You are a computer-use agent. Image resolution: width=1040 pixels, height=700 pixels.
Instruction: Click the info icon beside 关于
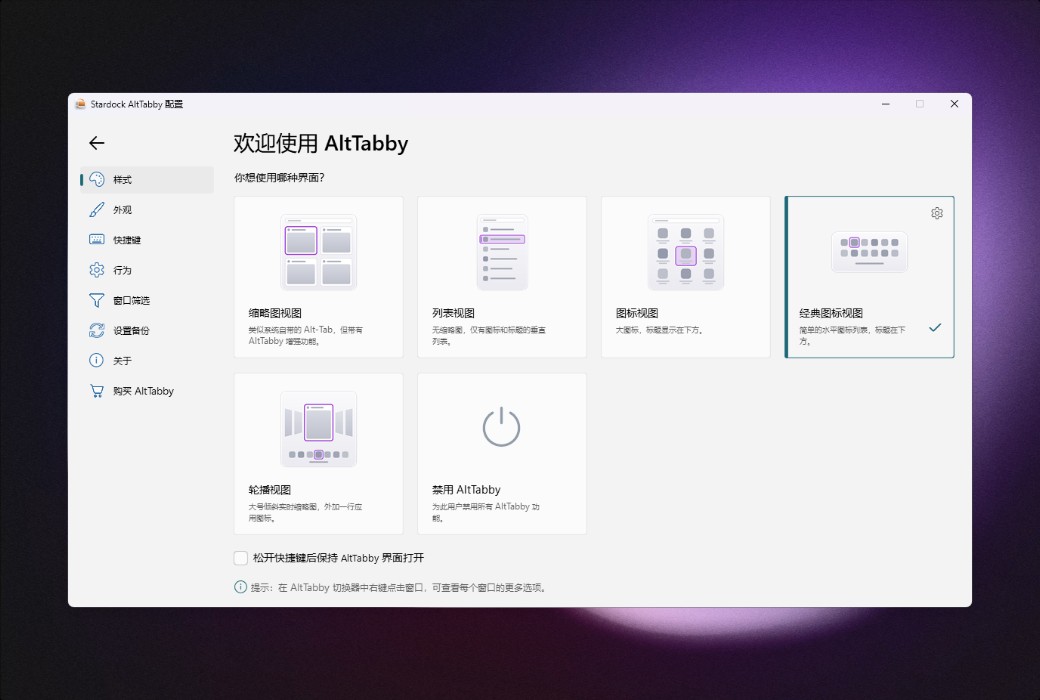pyautogui.click(x=97, y=360)
